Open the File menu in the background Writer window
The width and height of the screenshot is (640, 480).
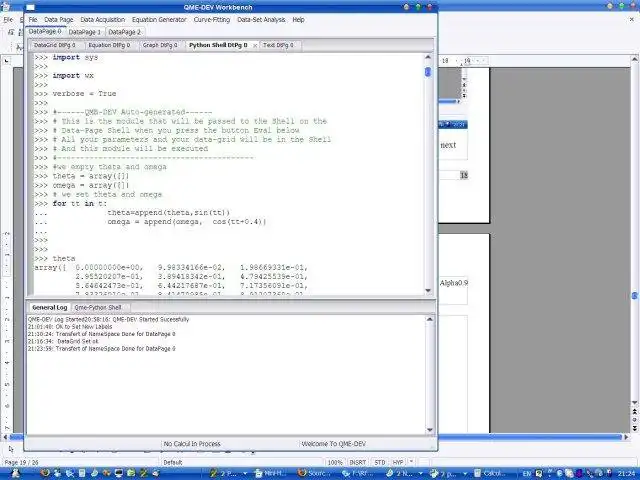pyautogui.click(x=8, y=20)
